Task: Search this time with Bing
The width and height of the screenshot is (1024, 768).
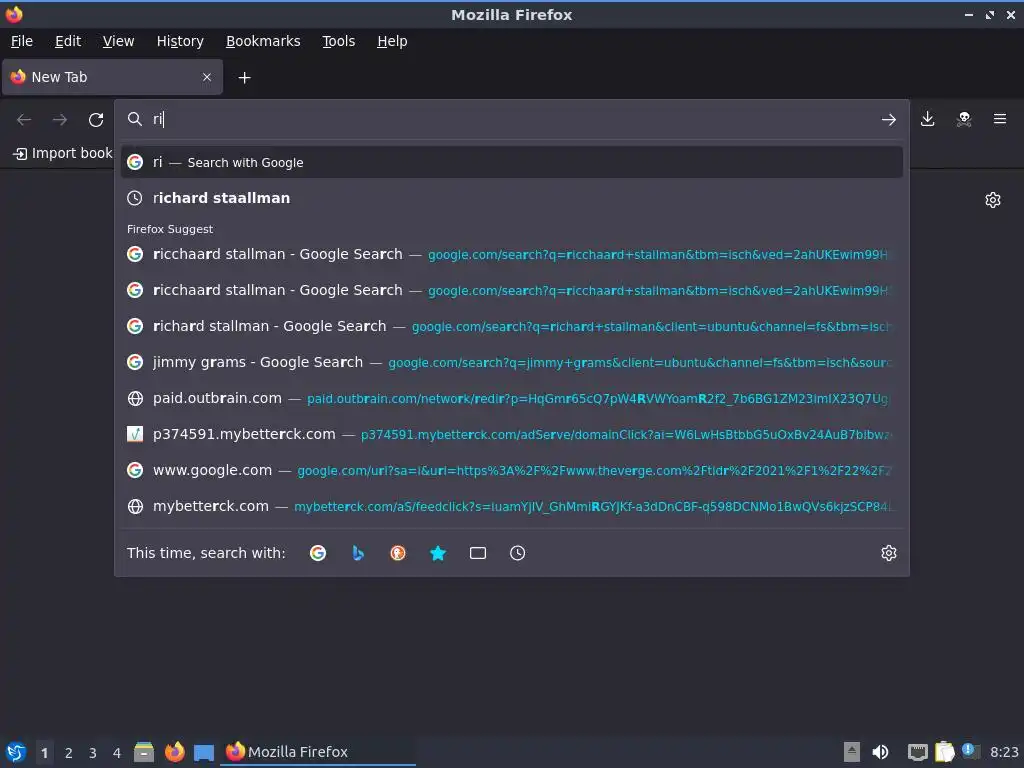Action: tap(358, 553)
